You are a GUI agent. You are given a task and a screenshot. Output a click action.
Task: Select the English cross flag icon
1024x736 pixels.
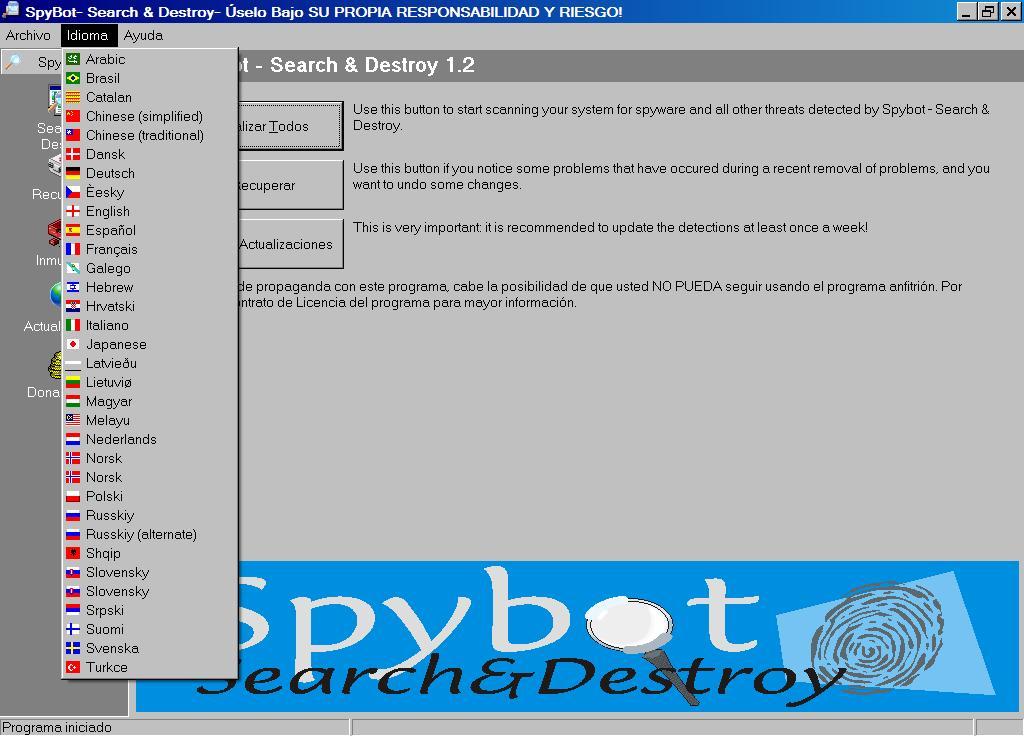[x=73, y=211]
